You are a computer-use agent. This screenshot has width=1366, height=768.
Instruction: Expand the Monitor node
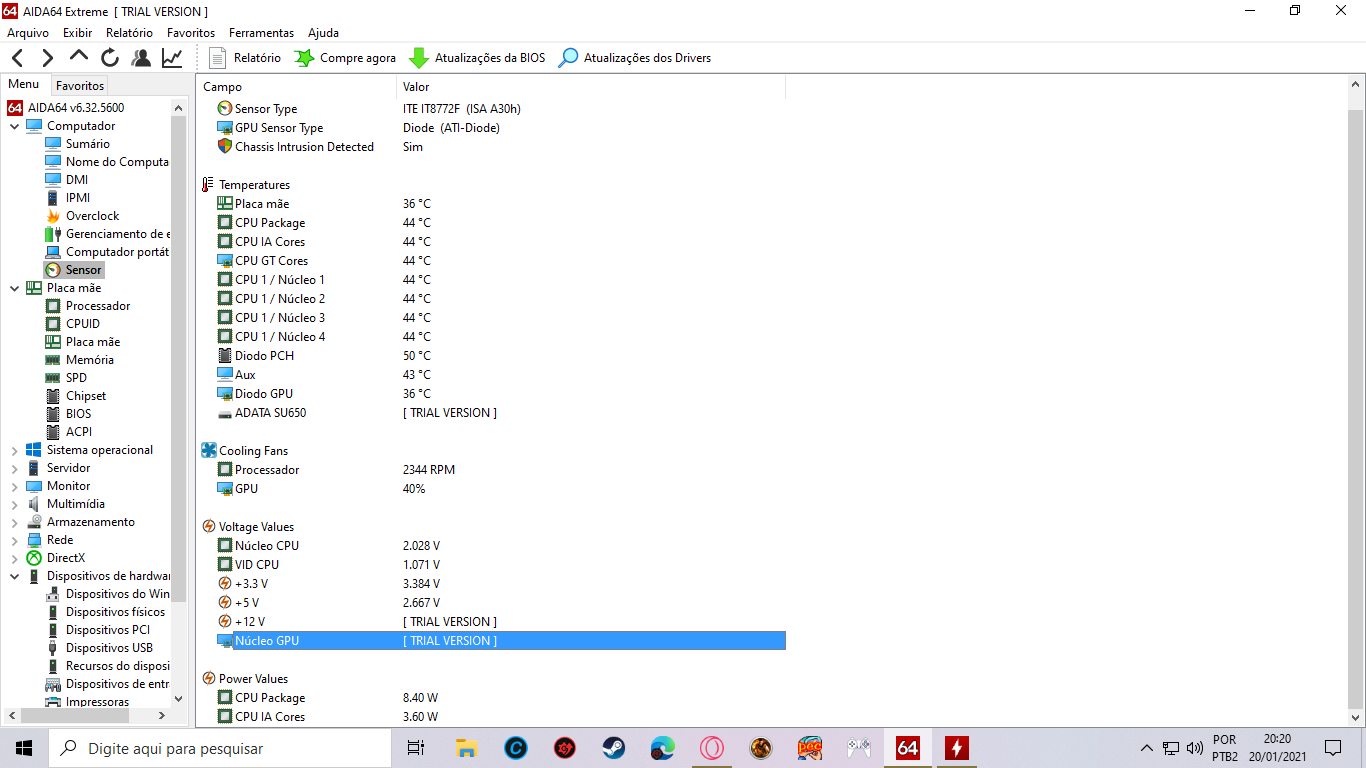click(14, 486)
